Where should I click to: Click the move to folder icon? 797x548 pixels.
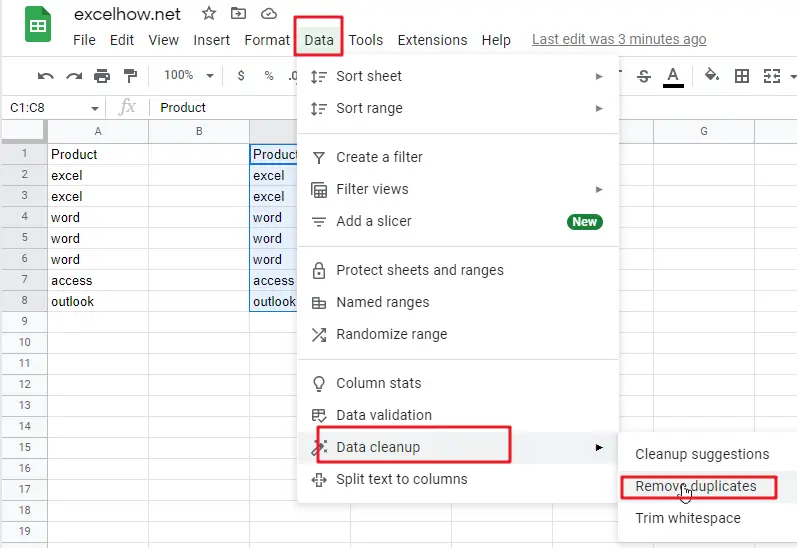point(238,13)
